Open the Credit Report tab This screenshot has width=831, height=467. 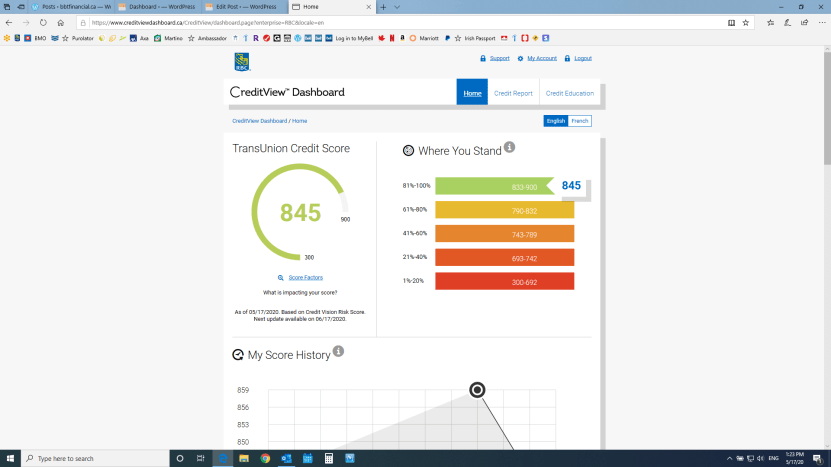pyautogui.click(x=513, y=93)
